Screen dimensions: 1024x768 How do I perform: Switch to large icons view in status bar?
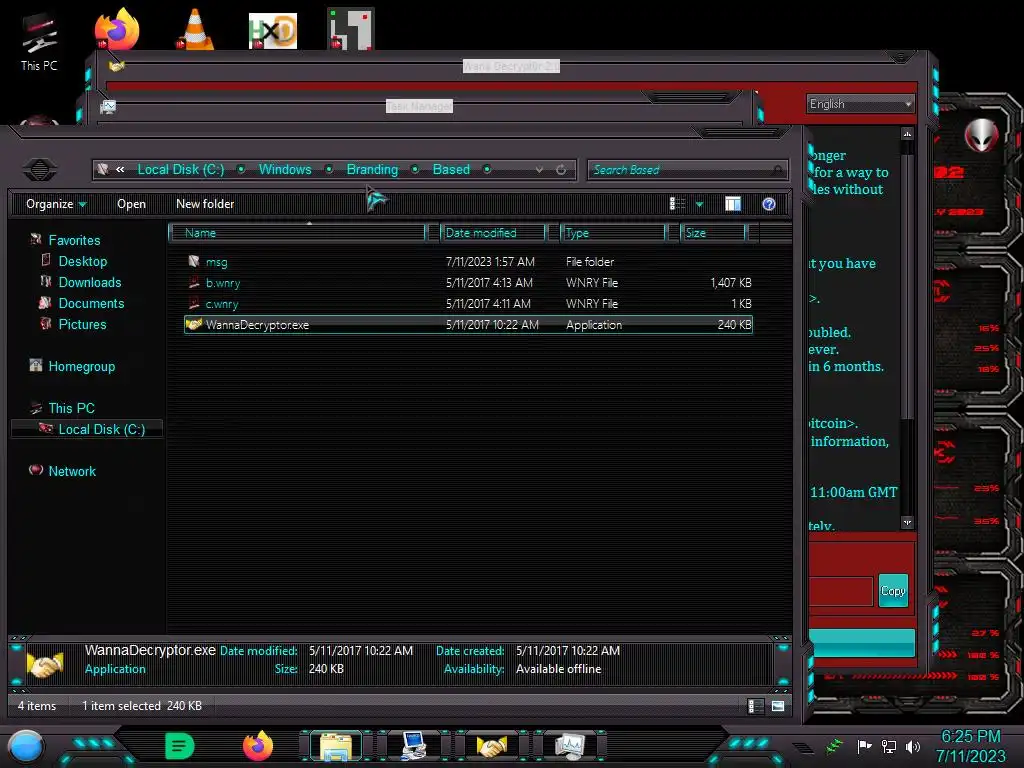(778, 706)
